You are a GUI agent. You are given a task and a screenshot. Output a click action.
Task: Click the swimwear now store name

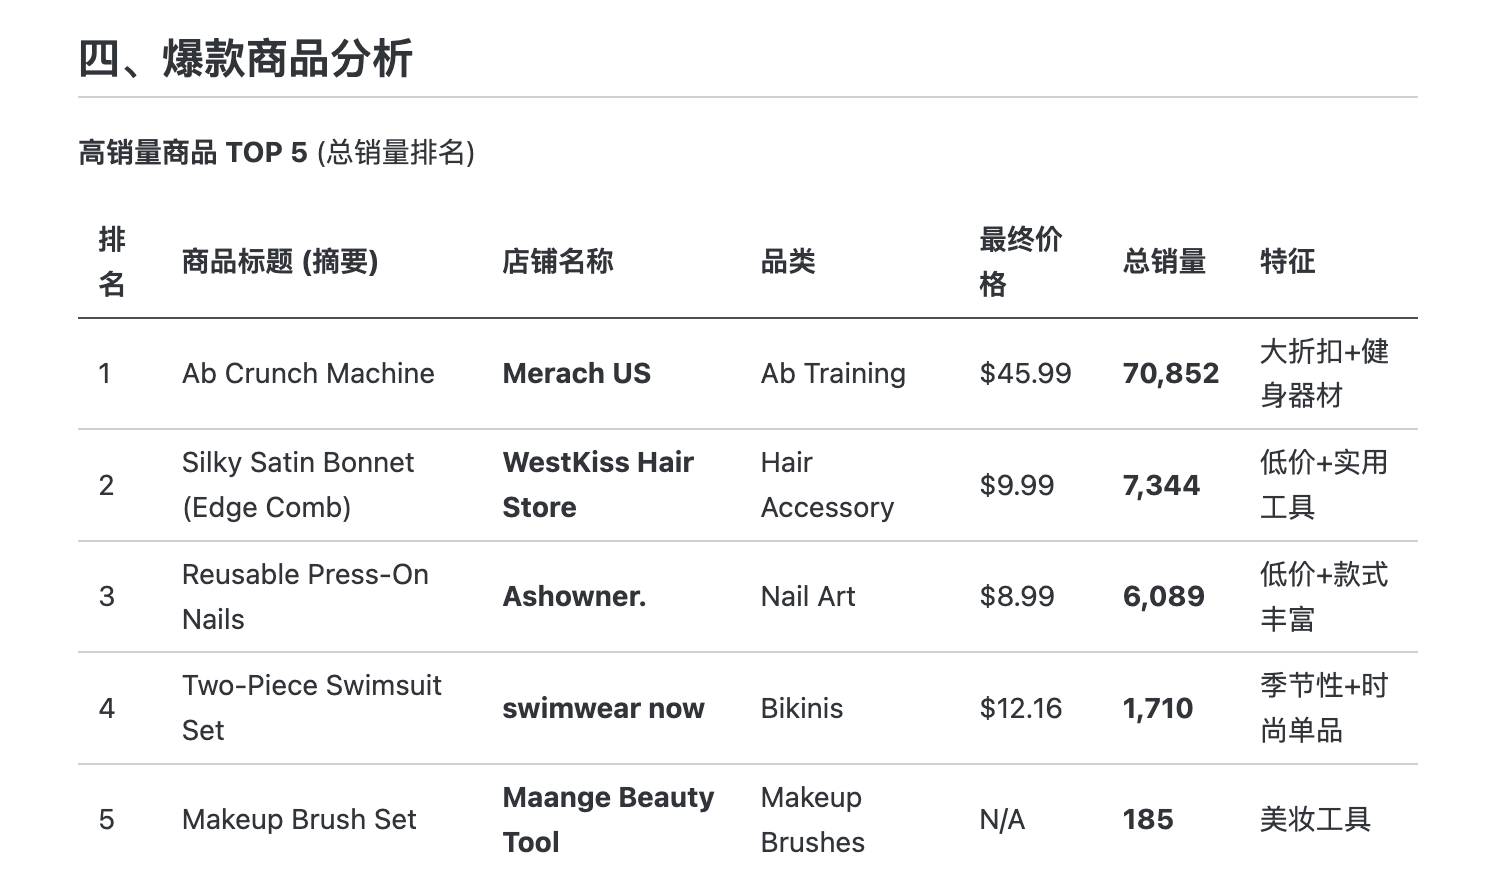603,709
